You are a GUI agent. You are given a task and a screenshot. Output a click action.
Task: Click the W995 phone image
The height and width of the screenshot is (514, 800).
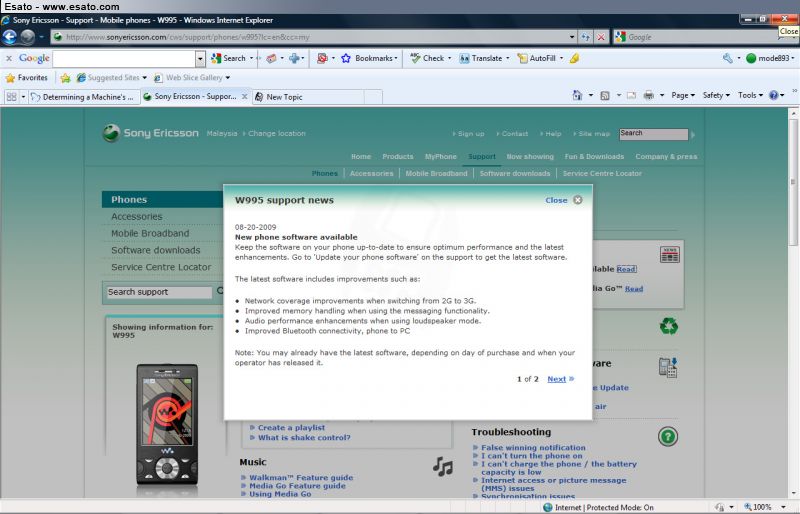click(167, 424)
